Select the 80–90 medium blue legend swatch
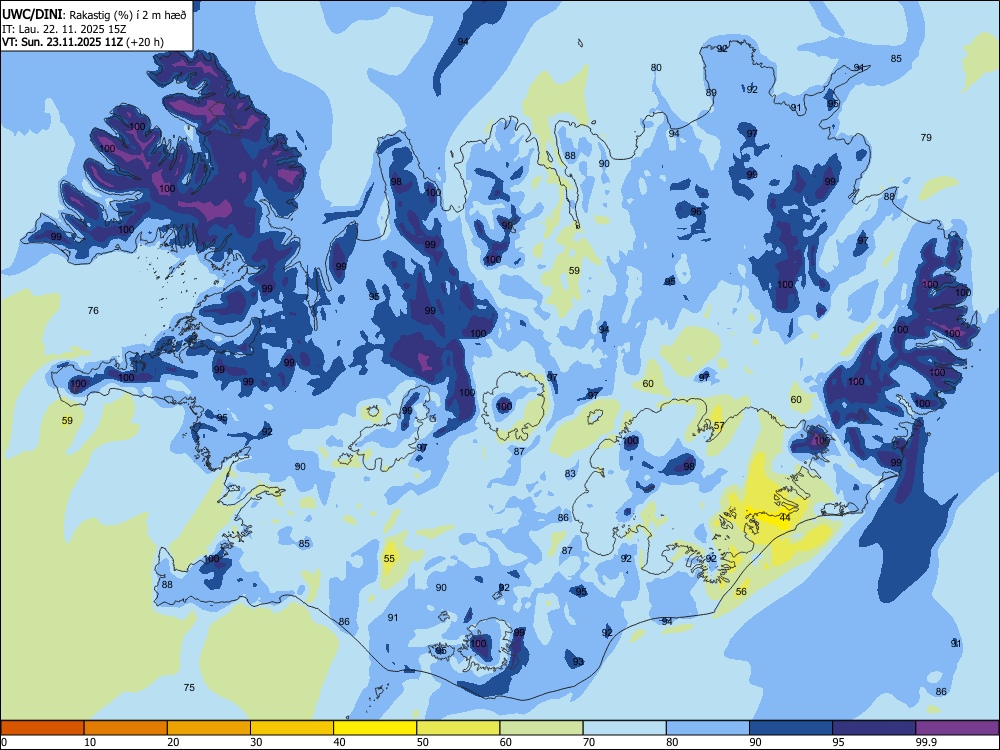This screenshot has height=750, width=1000. click(x=708, y=728)
